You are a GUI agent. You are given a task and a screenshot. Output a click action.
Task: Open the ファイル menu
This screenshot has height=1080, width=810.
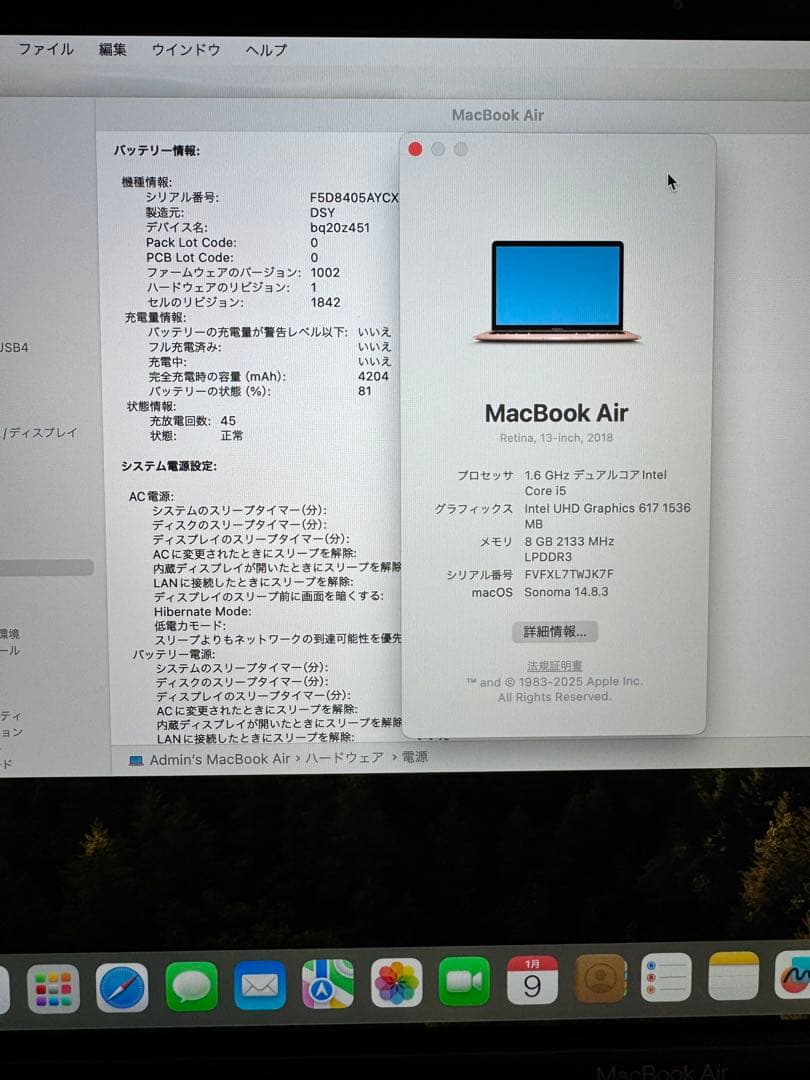[45, 49]
